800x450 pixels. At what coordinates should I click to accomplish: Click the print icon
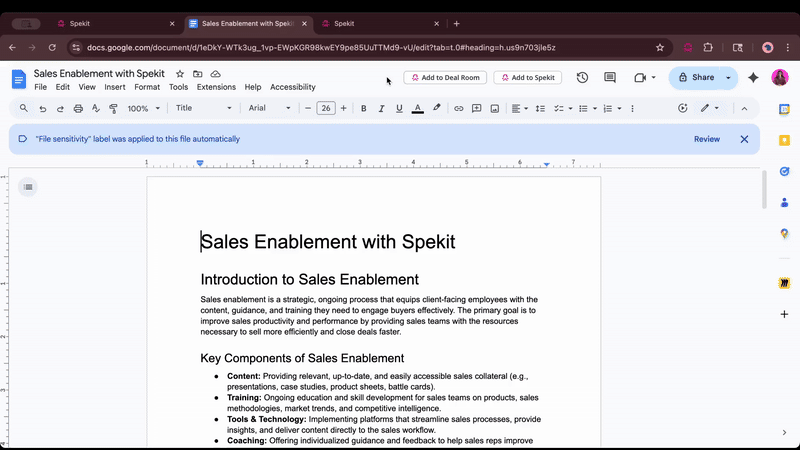(77, 108)
